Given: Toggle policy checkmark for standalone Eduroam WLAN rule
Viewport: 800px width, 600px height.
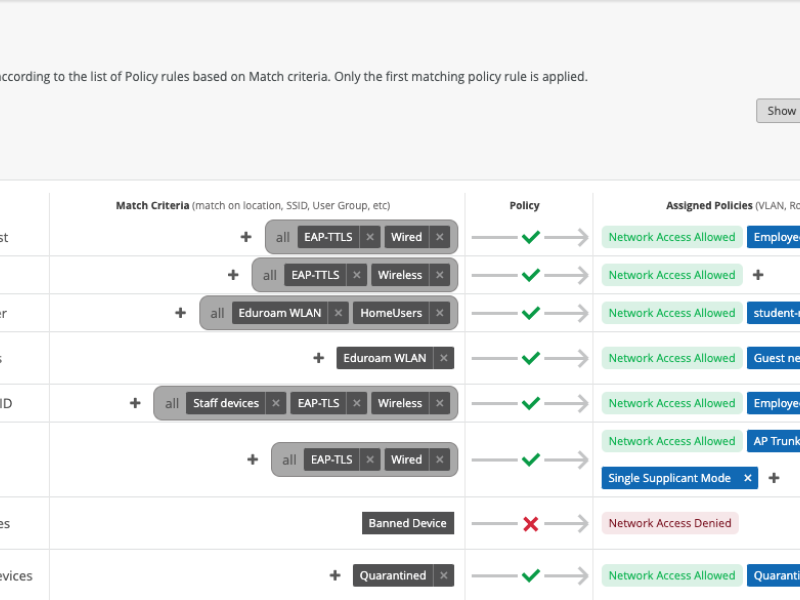Looking at the screenshot, I should [531, 358].
